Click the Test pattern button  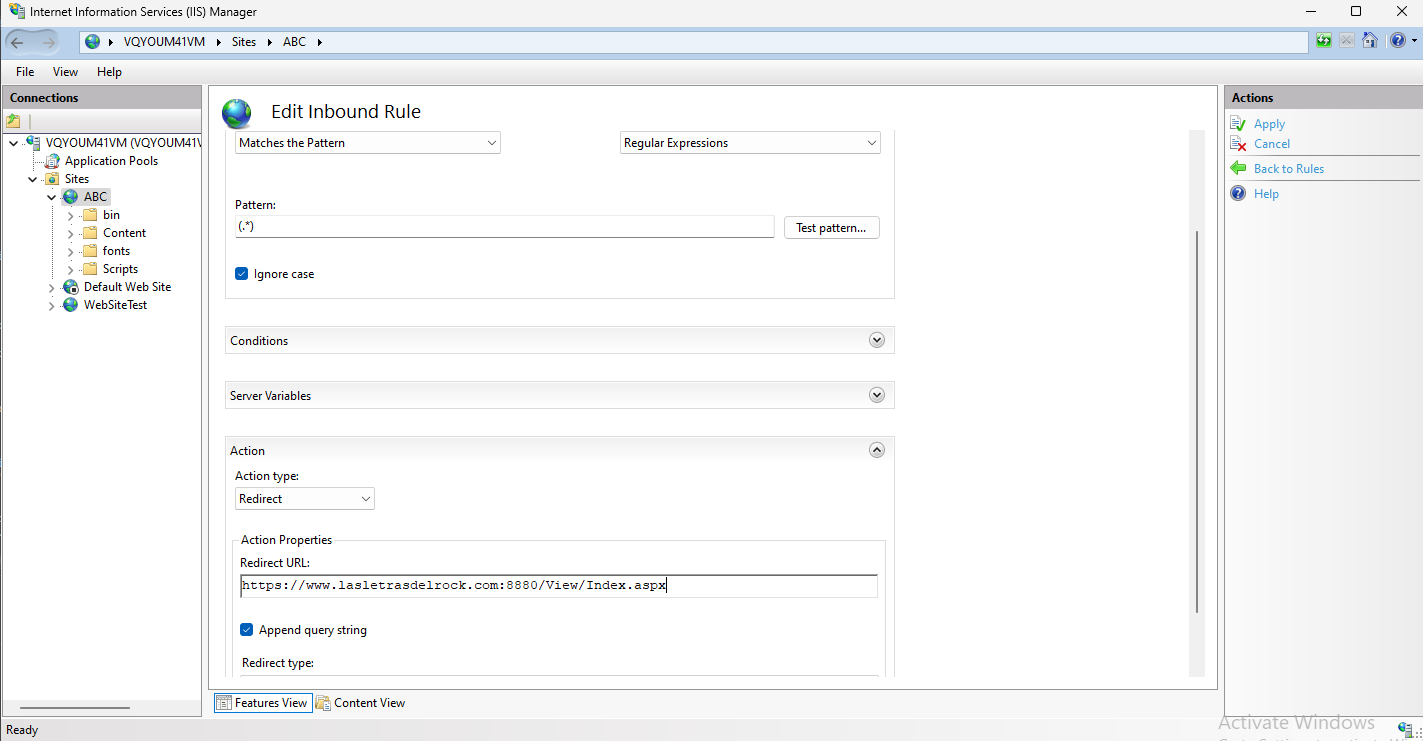[x=832, y=228]
